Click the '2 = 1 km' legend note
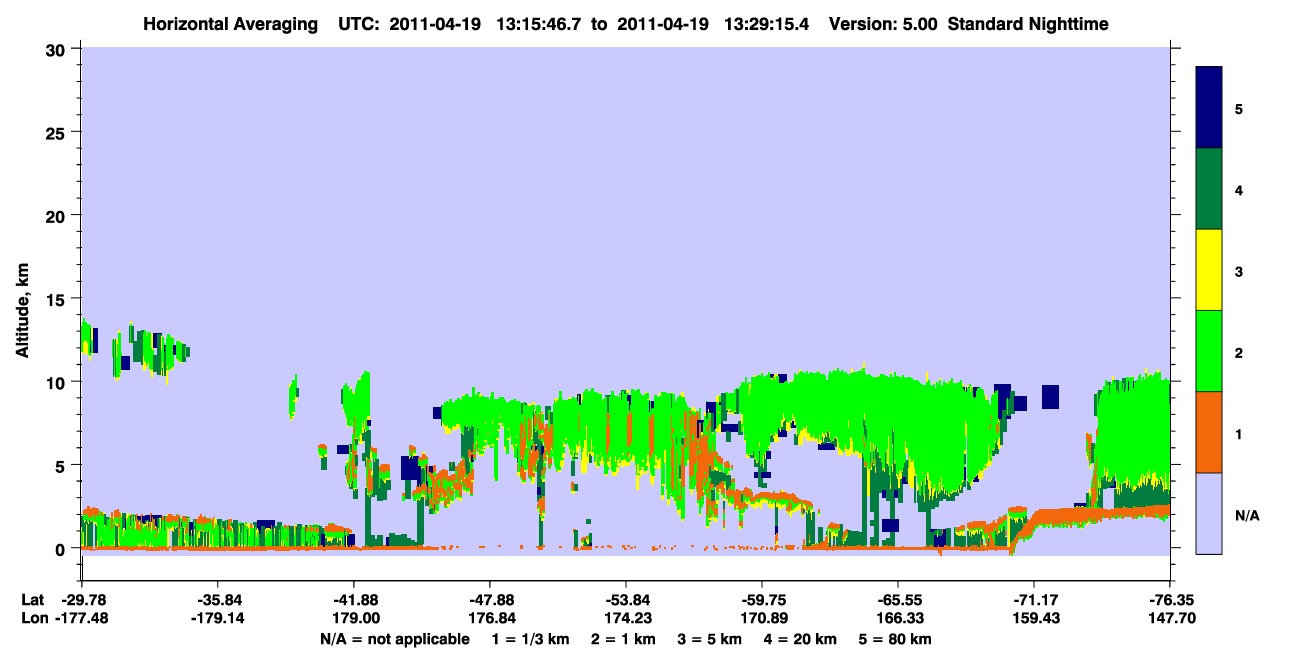This screenshot has width=1300, height=667. tap(623, 639)
